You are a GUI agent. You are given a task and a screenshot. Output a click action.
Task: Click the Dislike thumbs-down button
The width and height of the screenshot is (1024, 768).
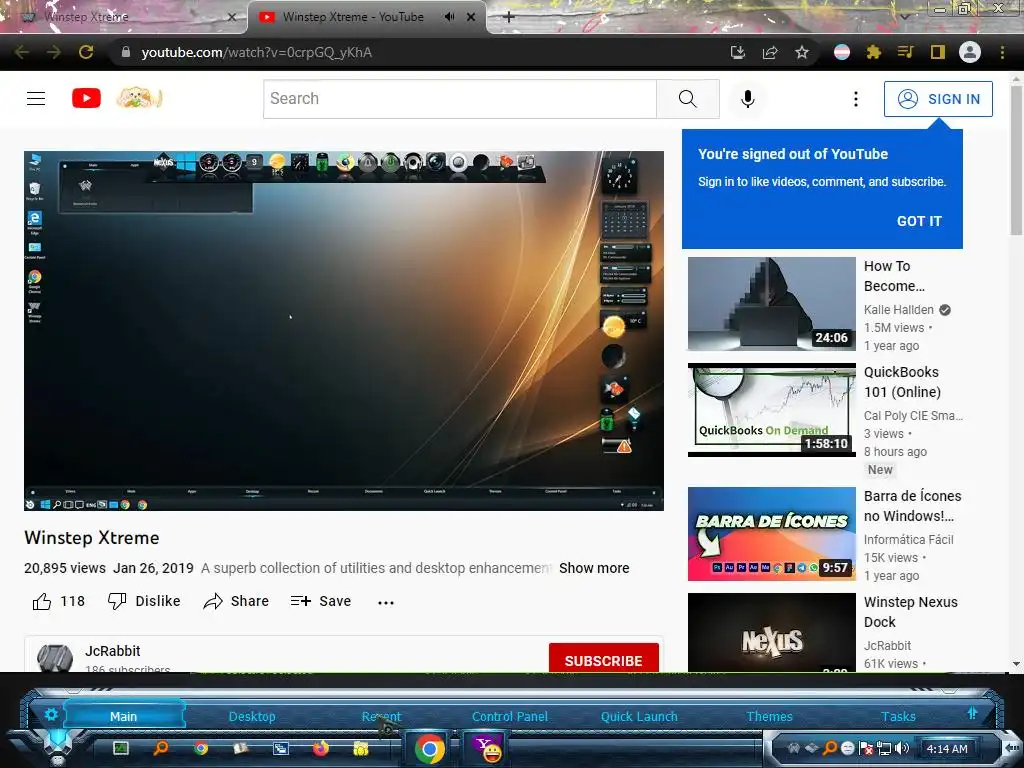coord(144,601)
